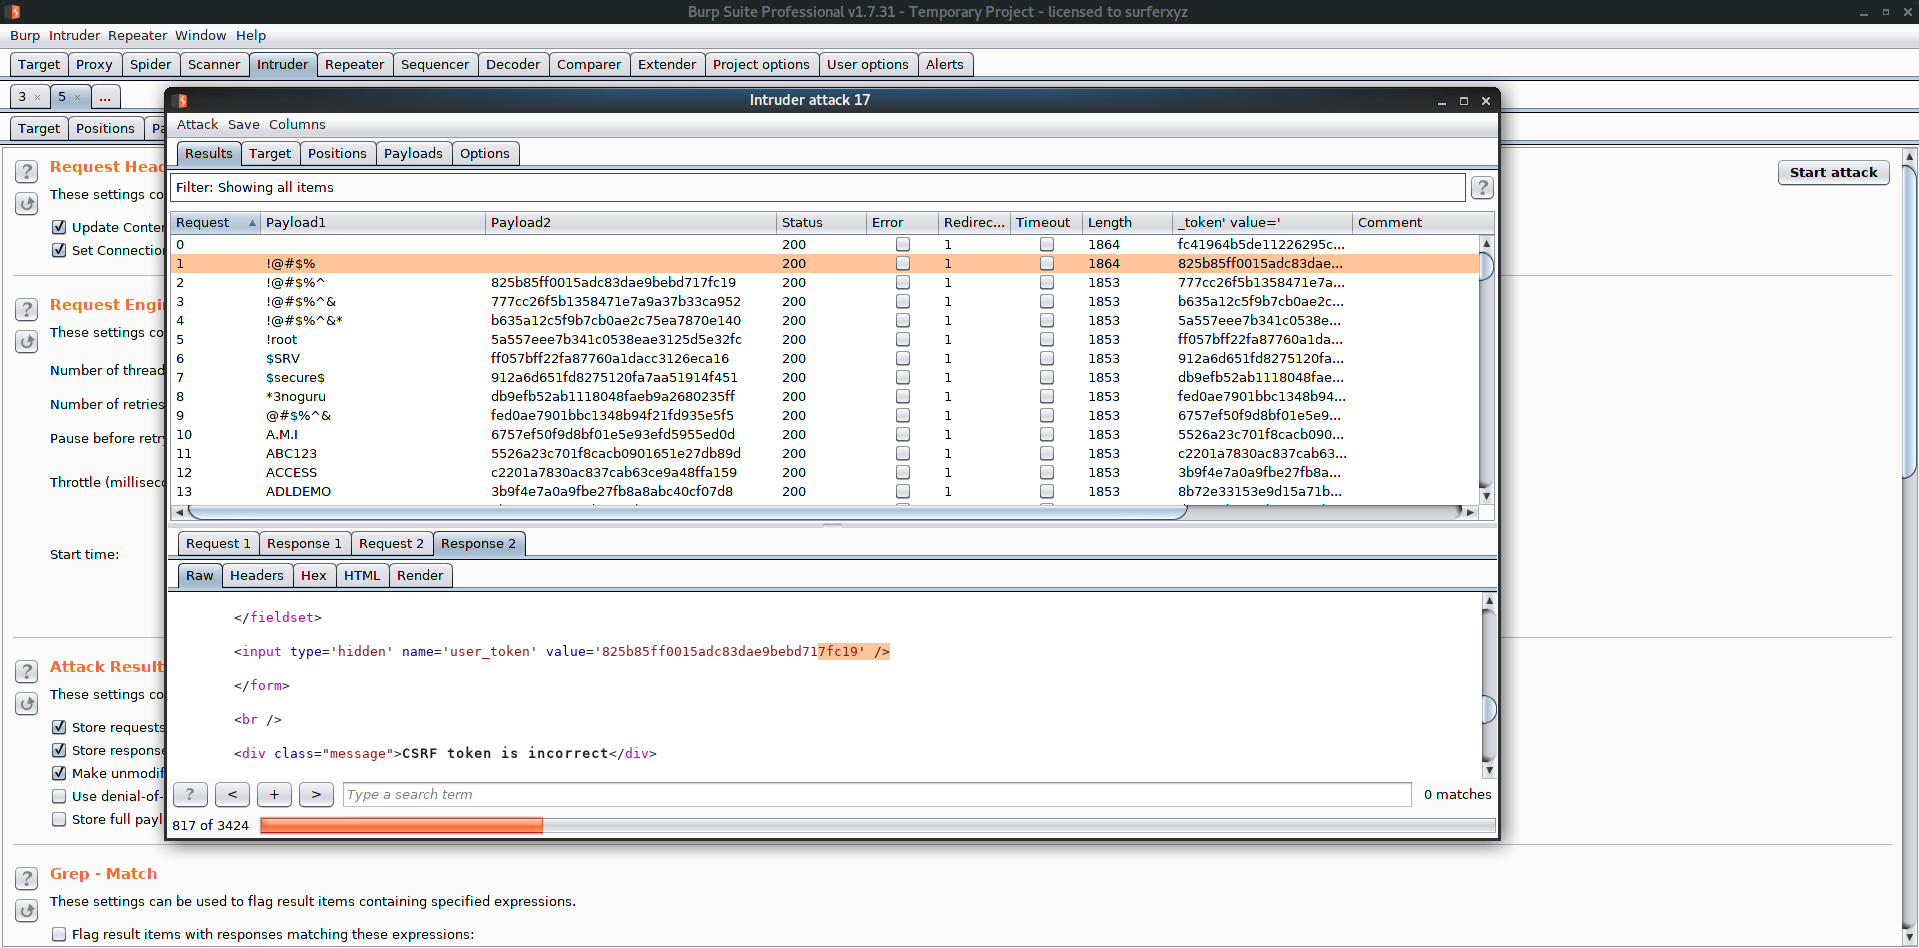Restore defaults for Attack Results section
The image size is (1919, 948).
point(27,704)
